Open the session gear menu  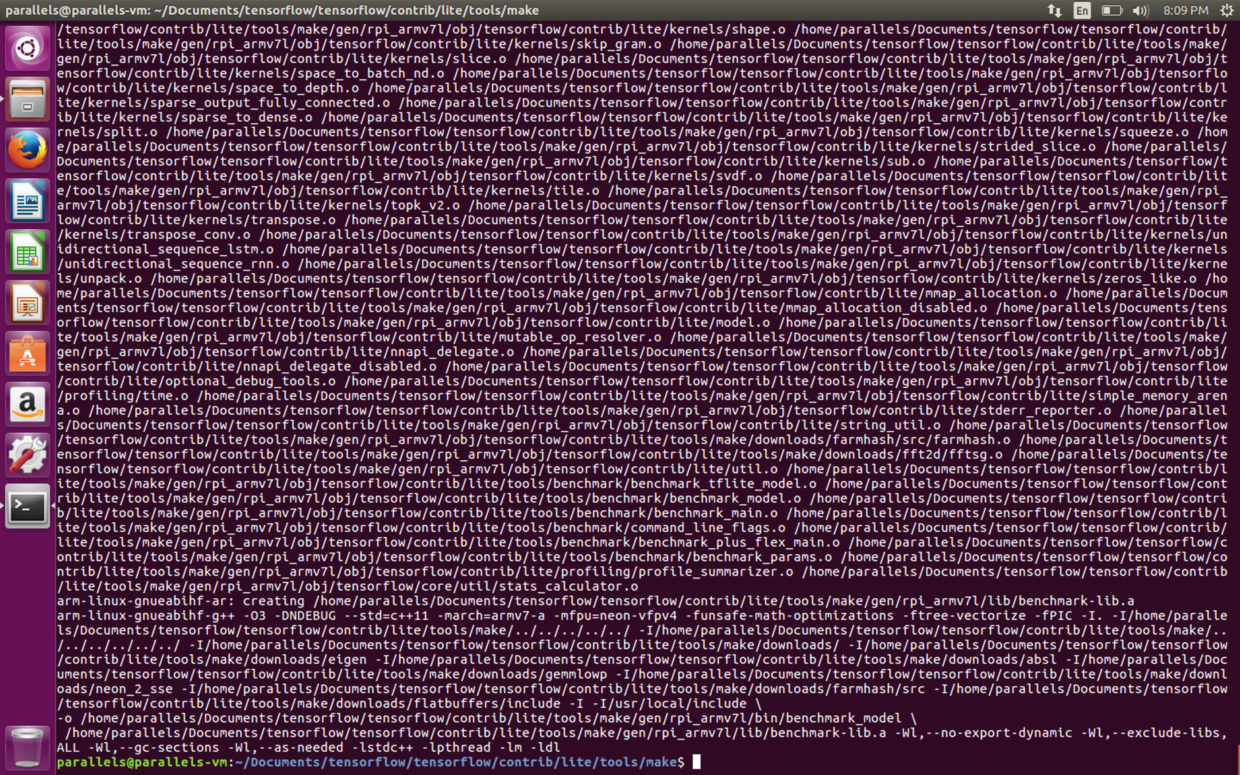coord(1224,10)
